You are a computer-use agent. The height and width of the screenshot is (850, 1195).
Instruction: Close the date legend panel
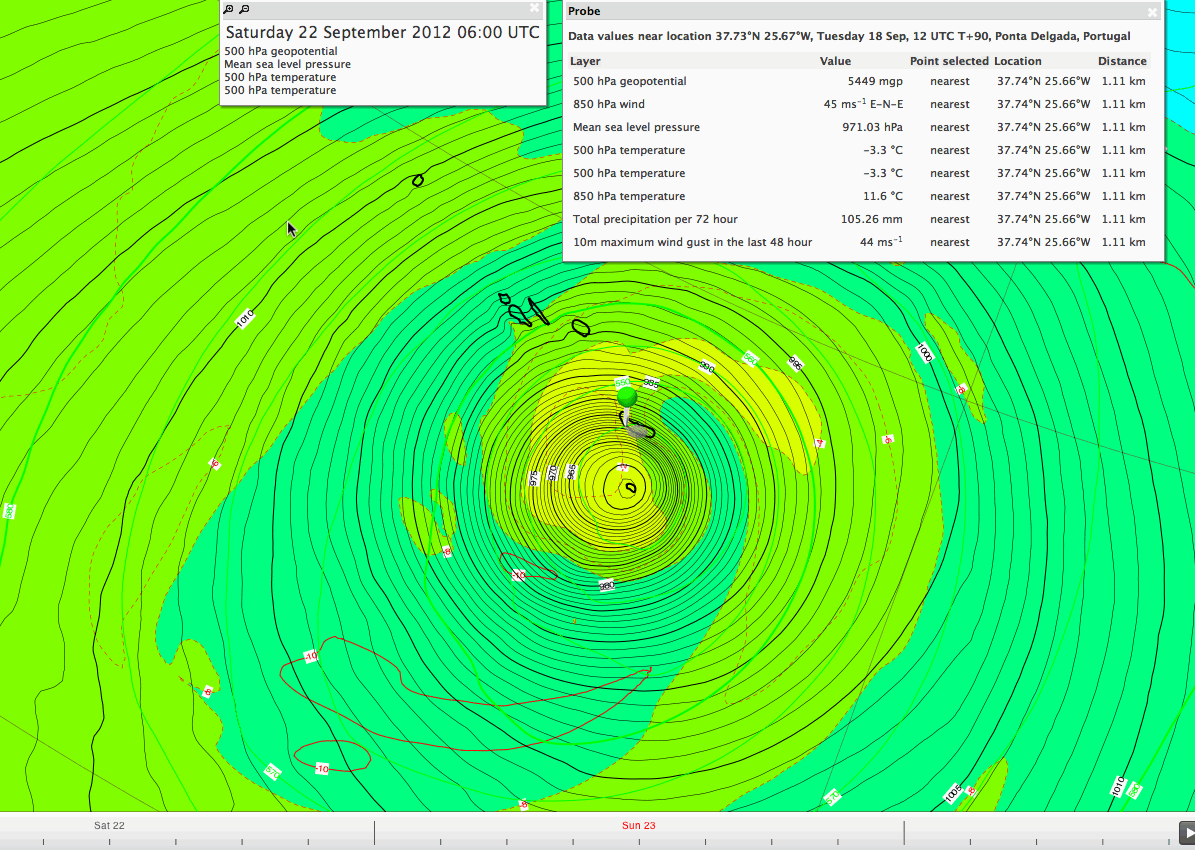click(x=534, y=8)
